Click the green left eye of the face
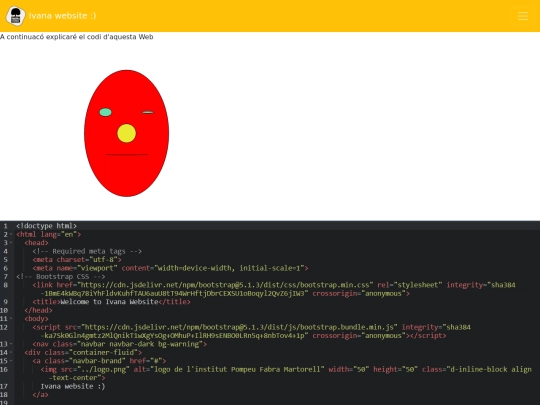540x405 pixels. pos(105,112)
